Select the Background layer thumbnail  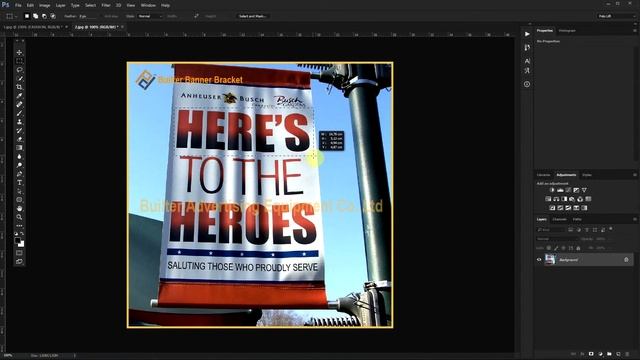(550, 260)
